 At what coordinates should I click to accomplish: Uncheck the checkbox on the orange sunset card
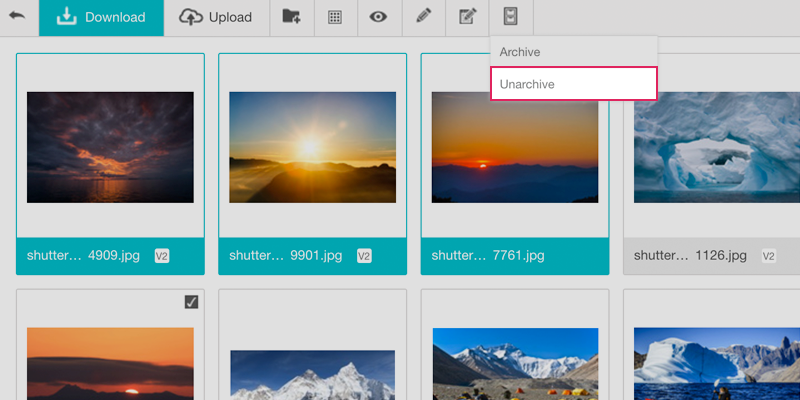point(191,303)
